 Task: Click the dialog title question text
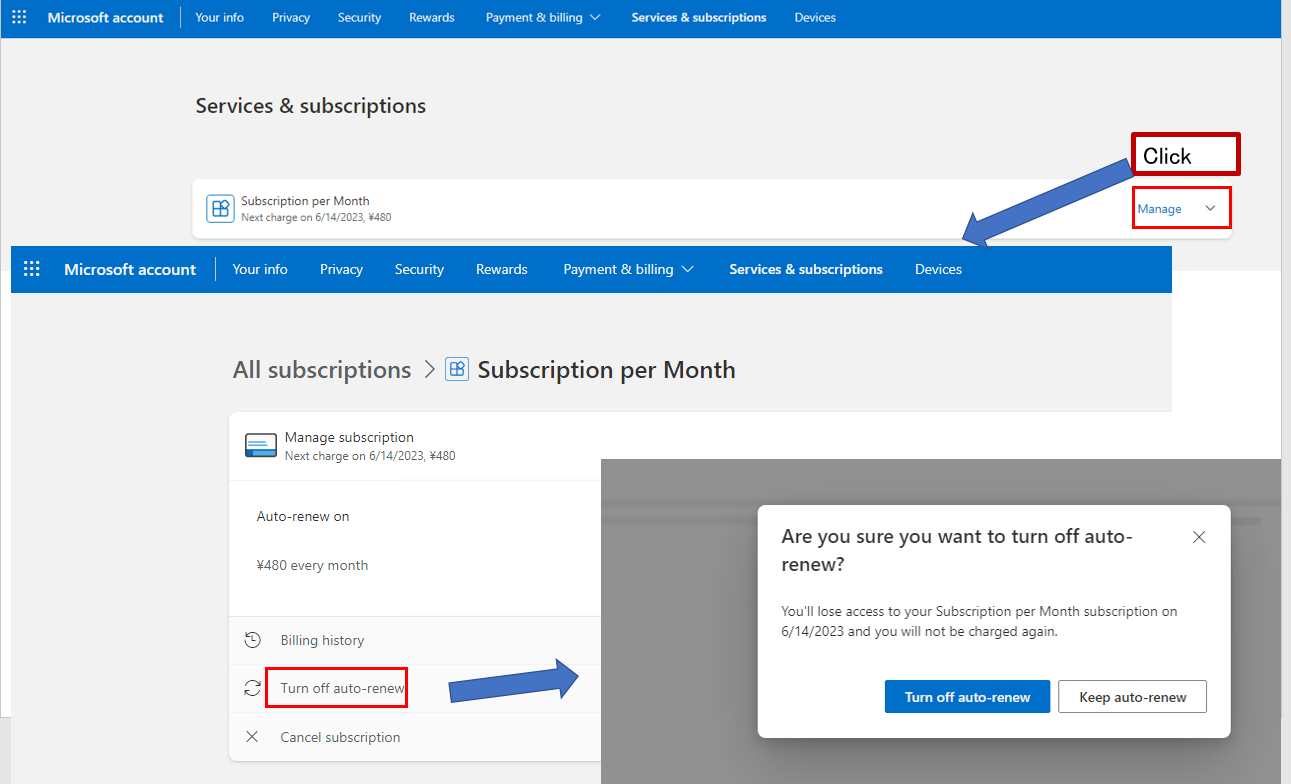pyautogui.click(x=957, y=550)
